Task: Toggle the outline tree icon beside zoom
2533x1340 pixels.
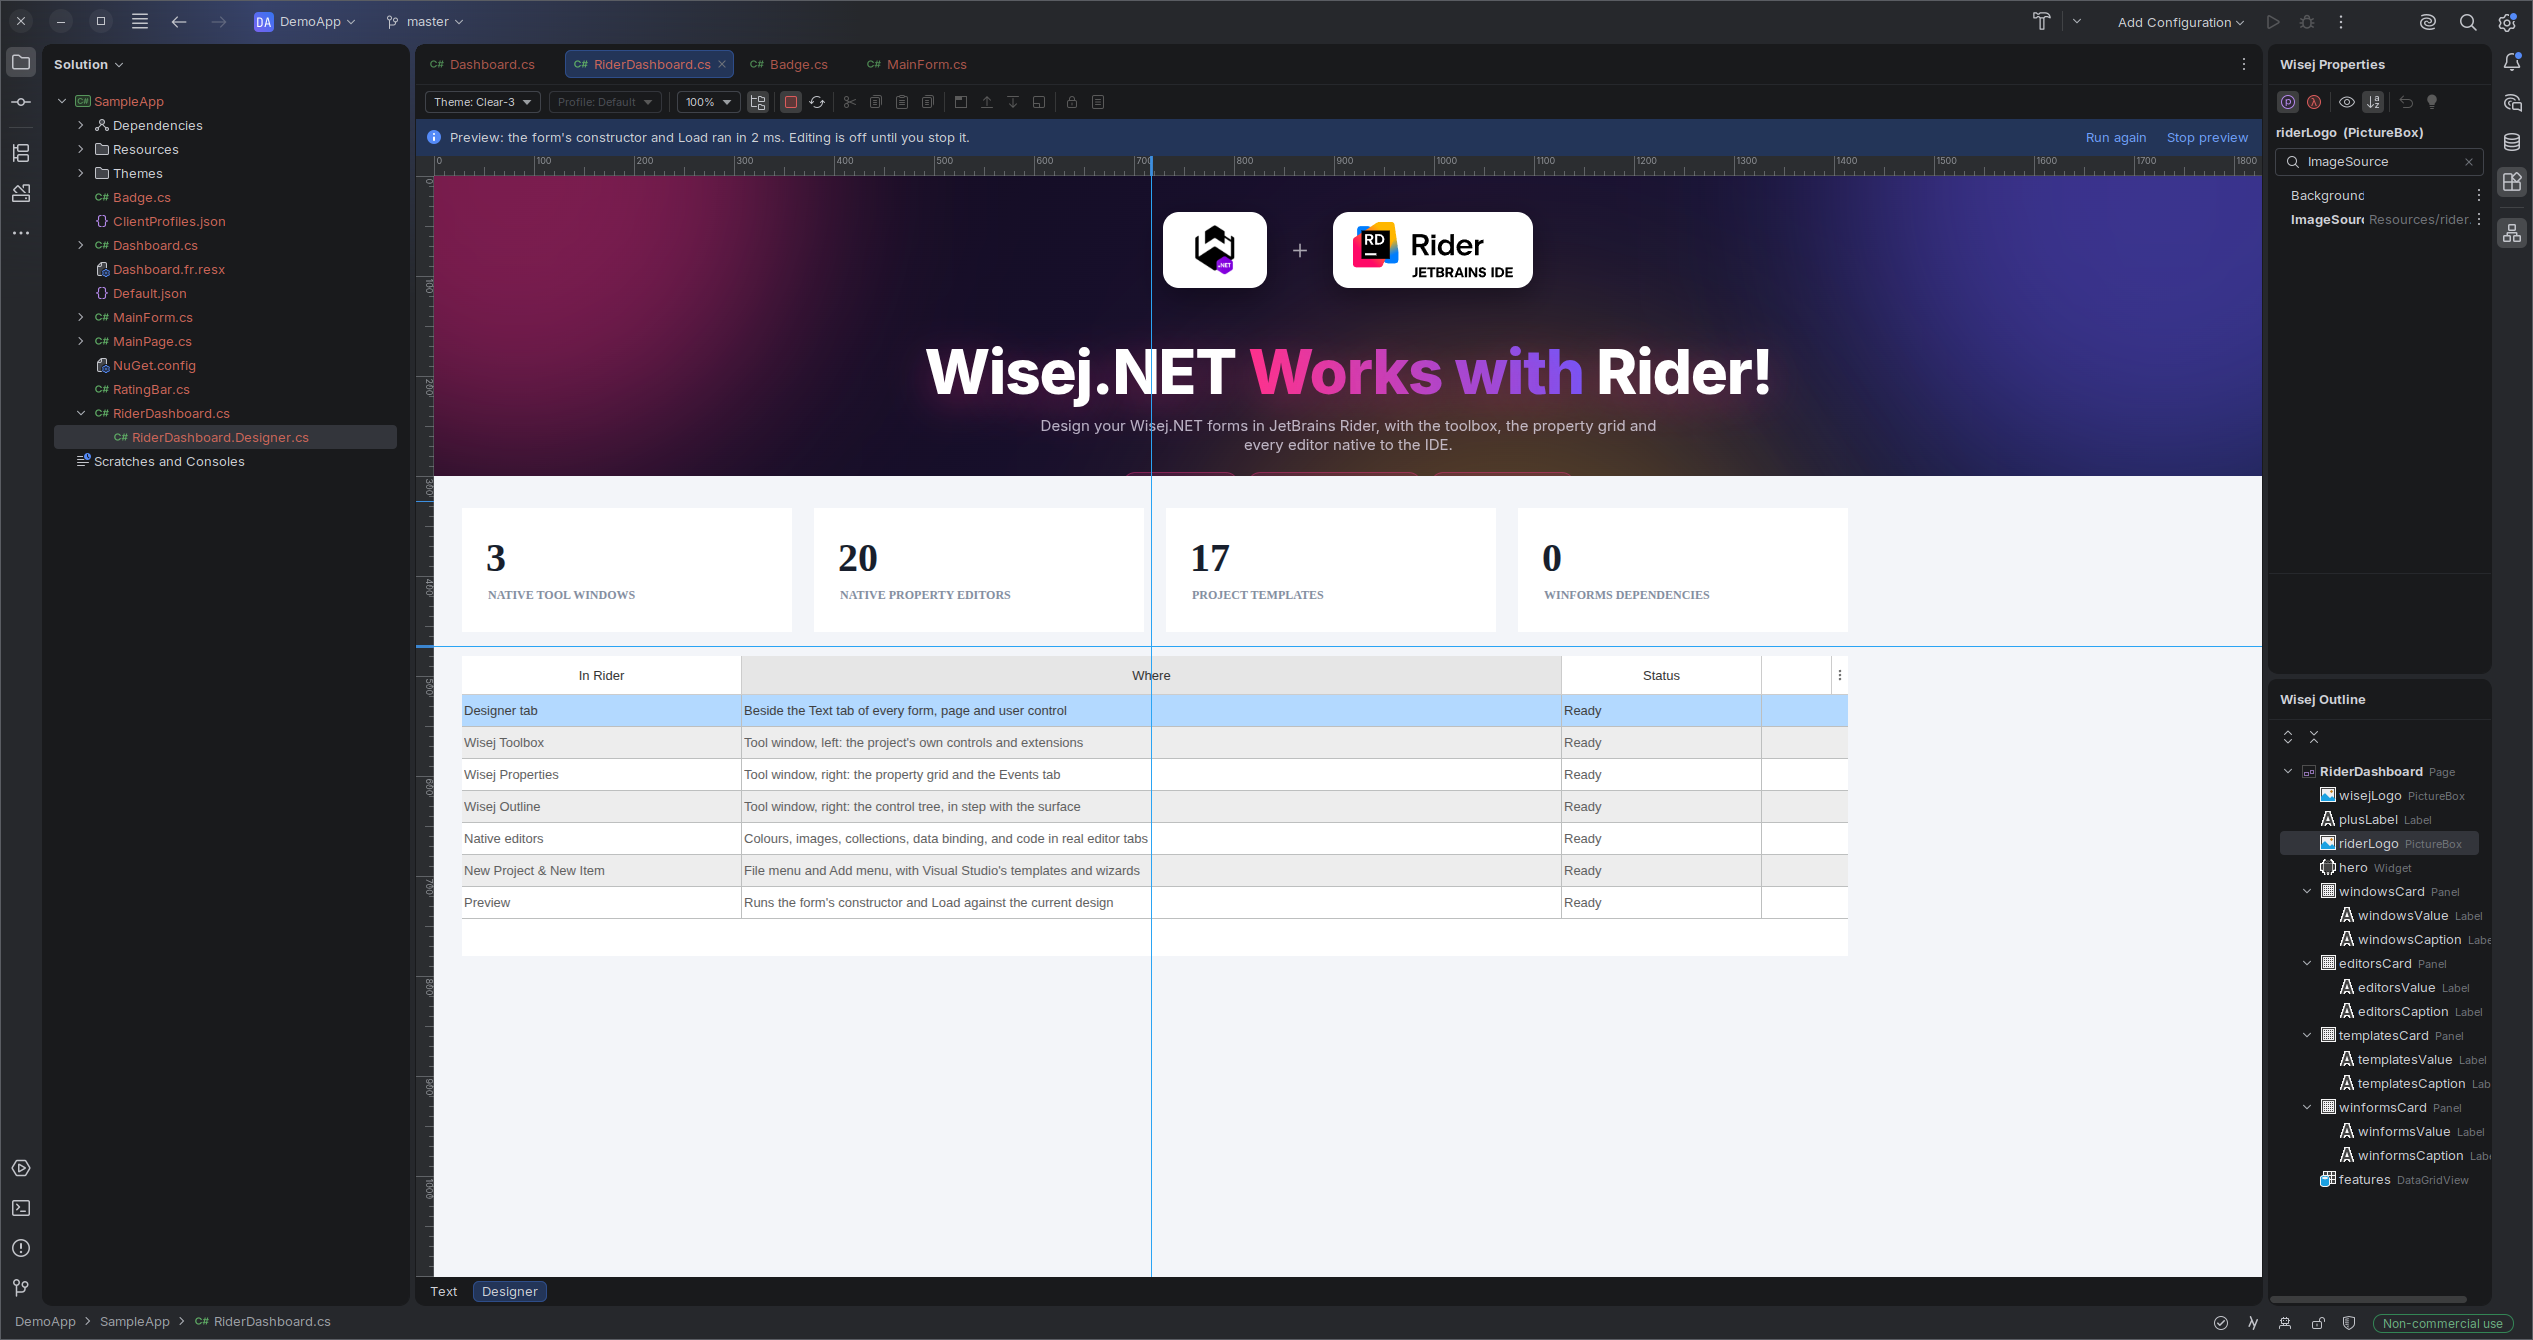Action: (758, 102)
